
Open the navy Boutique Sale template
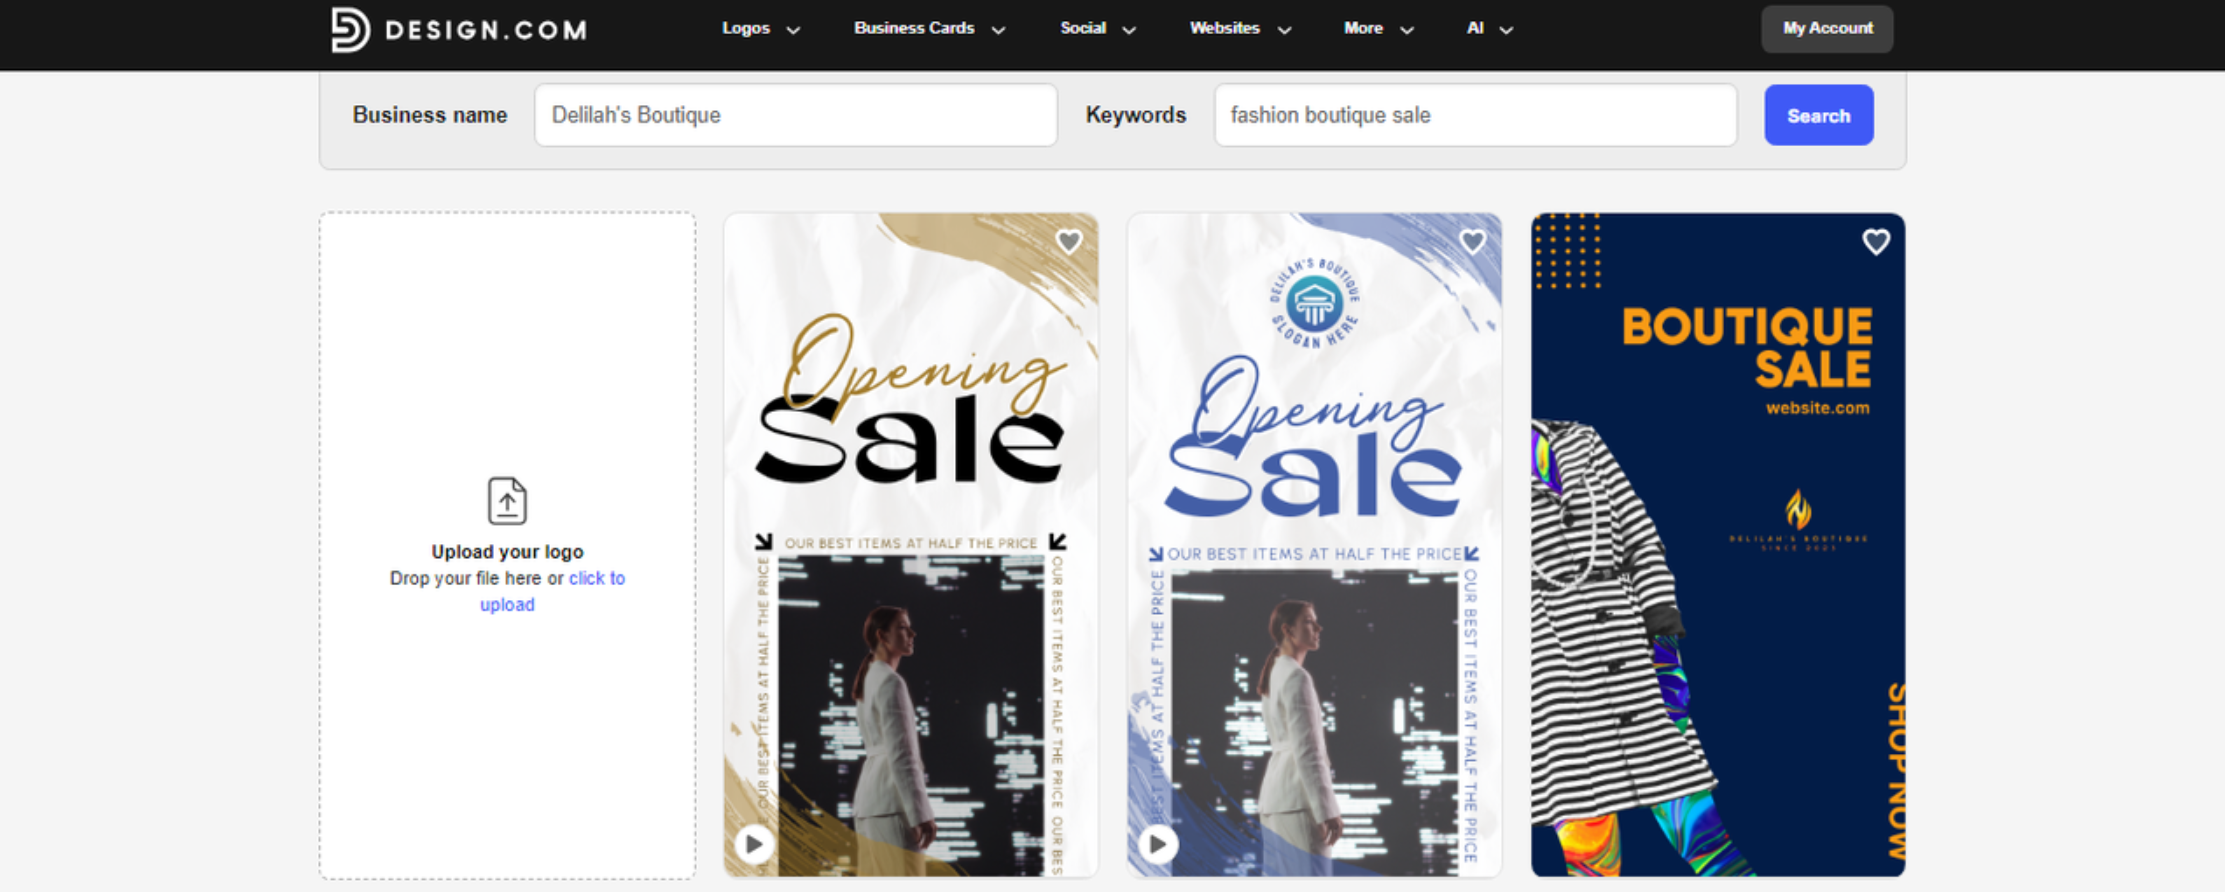[1718, 545]
